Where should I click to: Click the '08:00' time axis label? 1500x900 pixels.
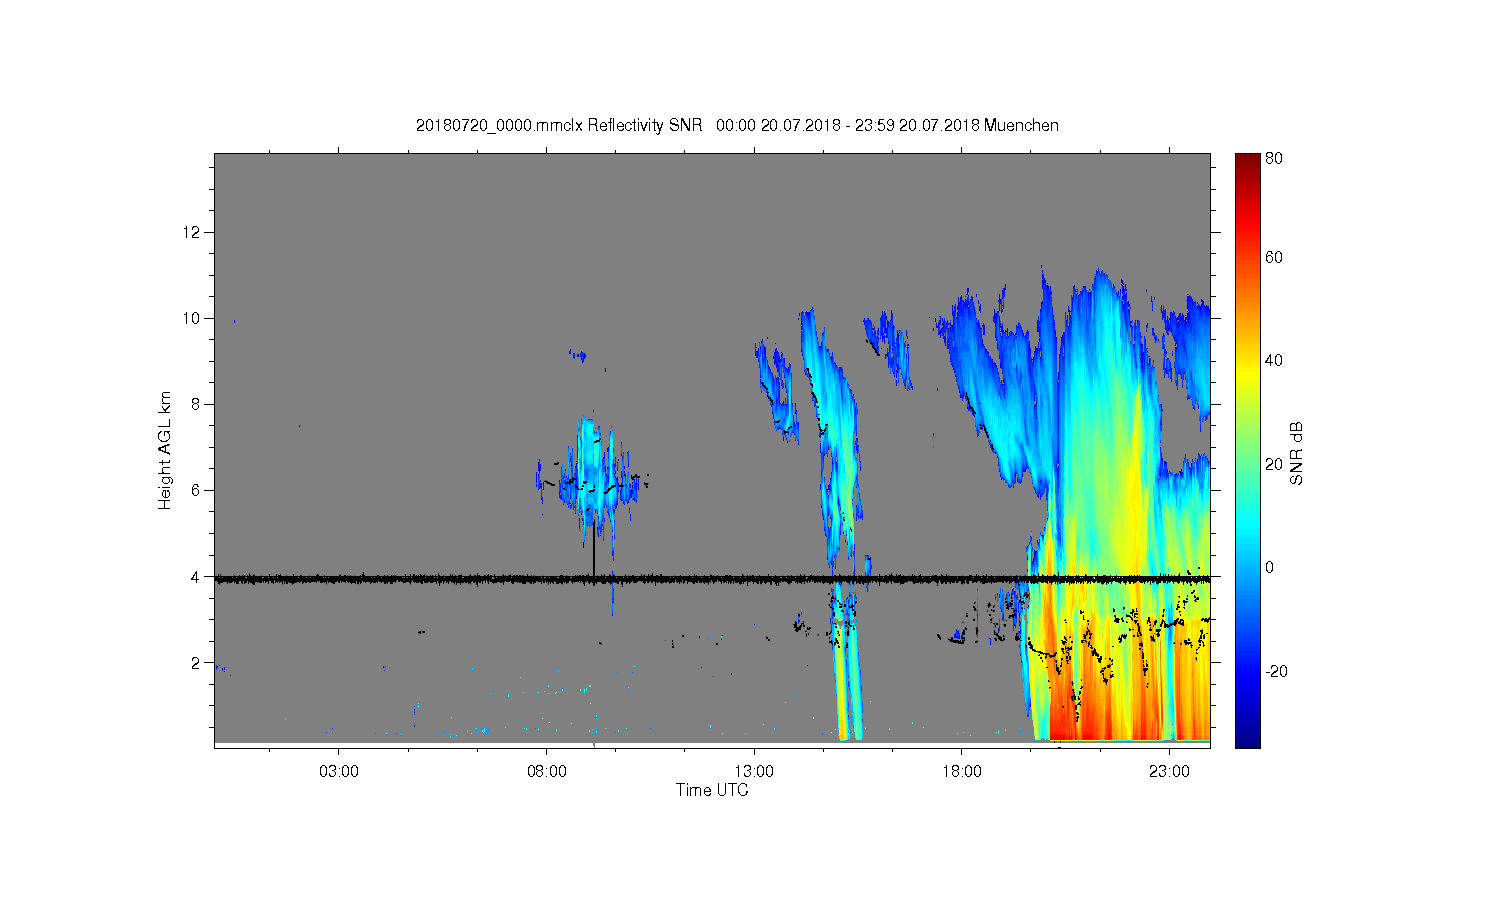(x=547, y=772)
